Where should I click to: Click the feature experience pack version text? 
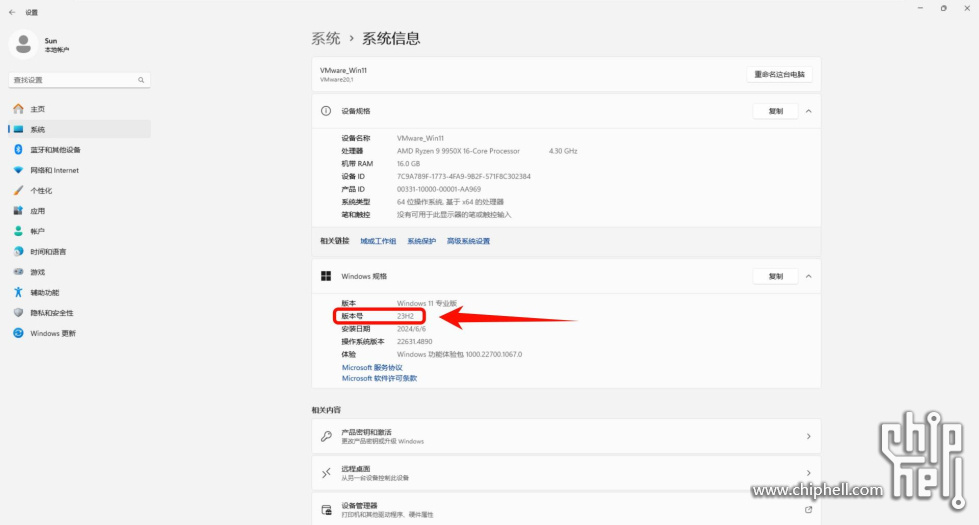pos(460,355)
